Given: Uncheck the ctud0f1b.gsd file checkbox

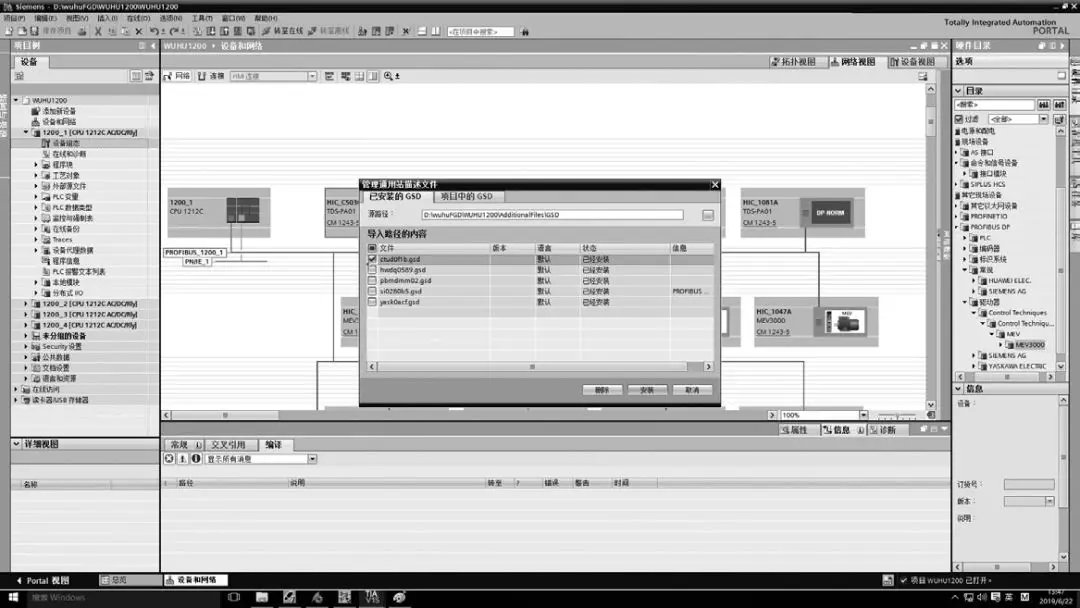Looking at the screenshot, I should tap(373, 259).
